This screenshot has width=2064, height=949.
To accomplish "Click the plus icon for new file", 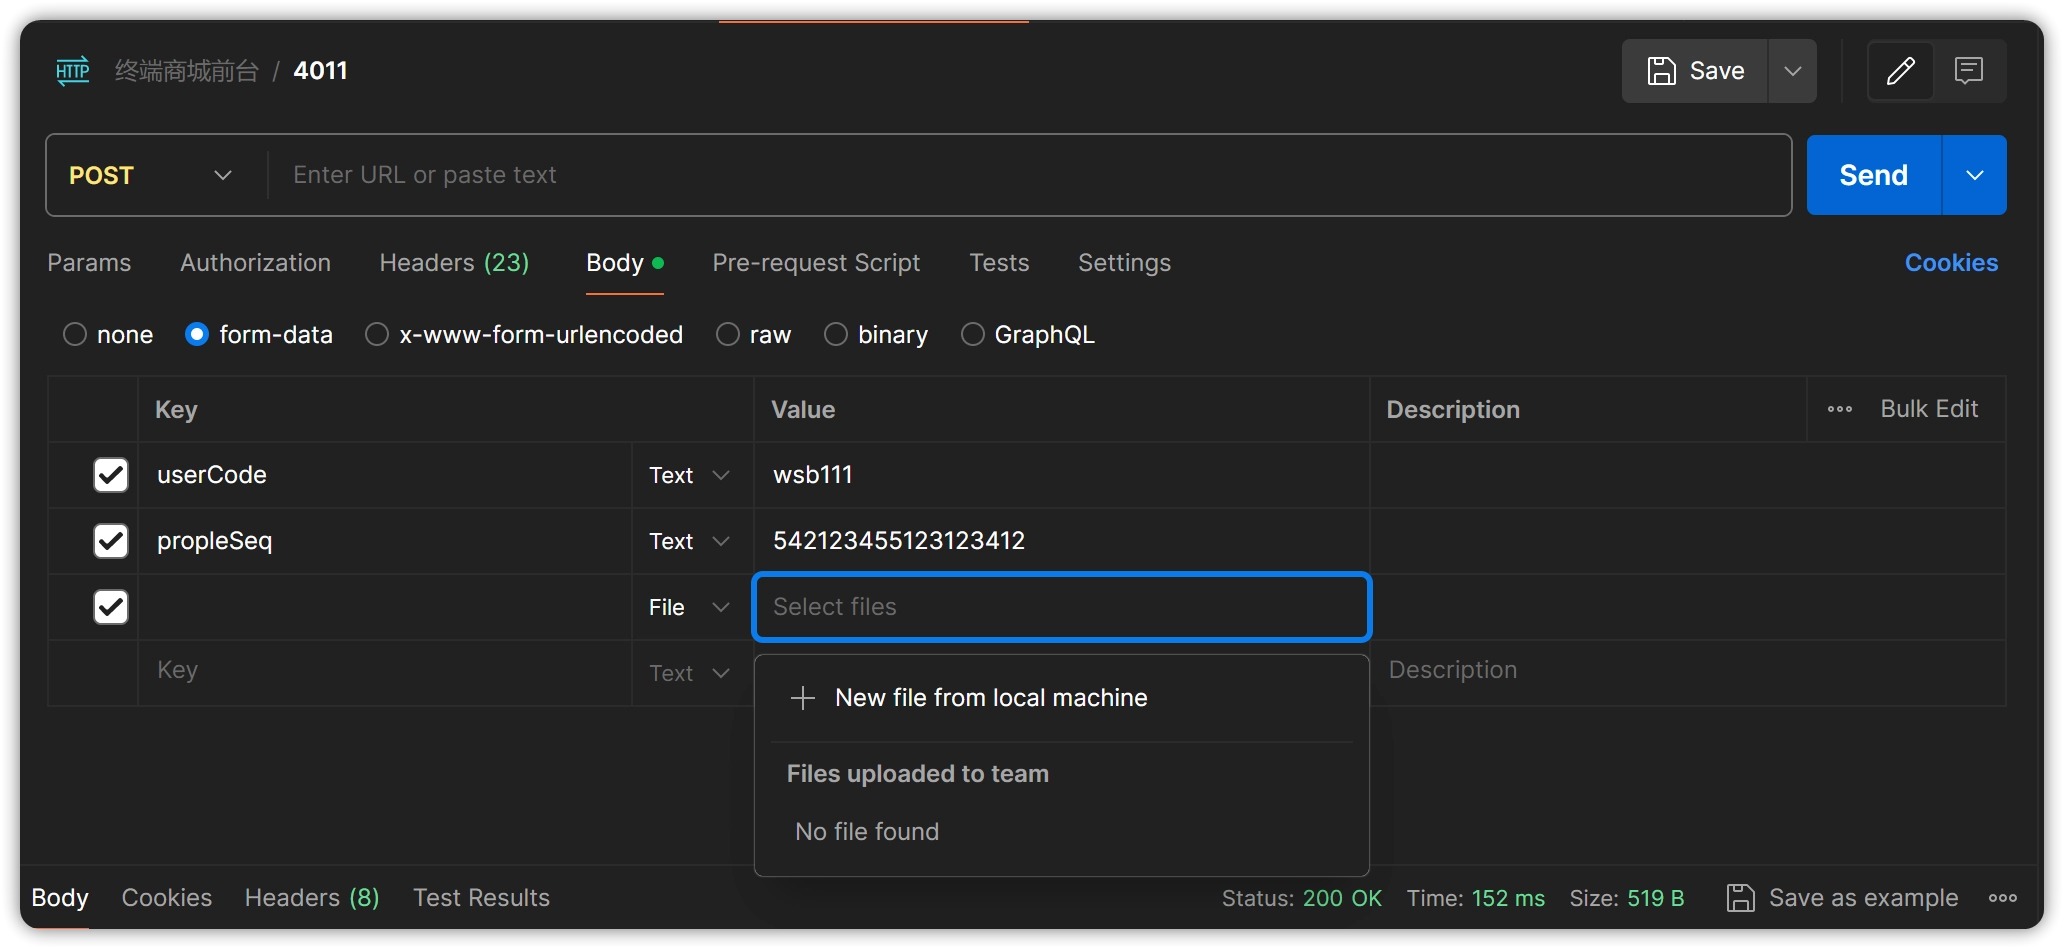I will (x=803, y=698).
